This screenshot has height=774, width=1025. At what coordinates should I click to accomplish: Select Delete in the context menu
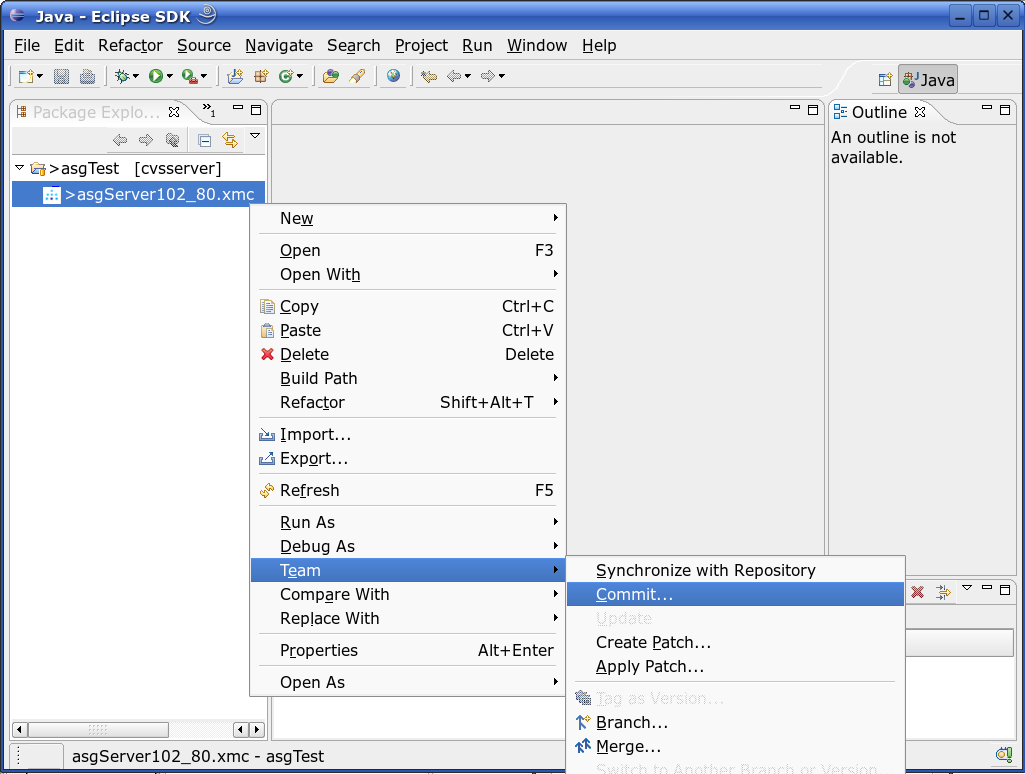point(408,354)
